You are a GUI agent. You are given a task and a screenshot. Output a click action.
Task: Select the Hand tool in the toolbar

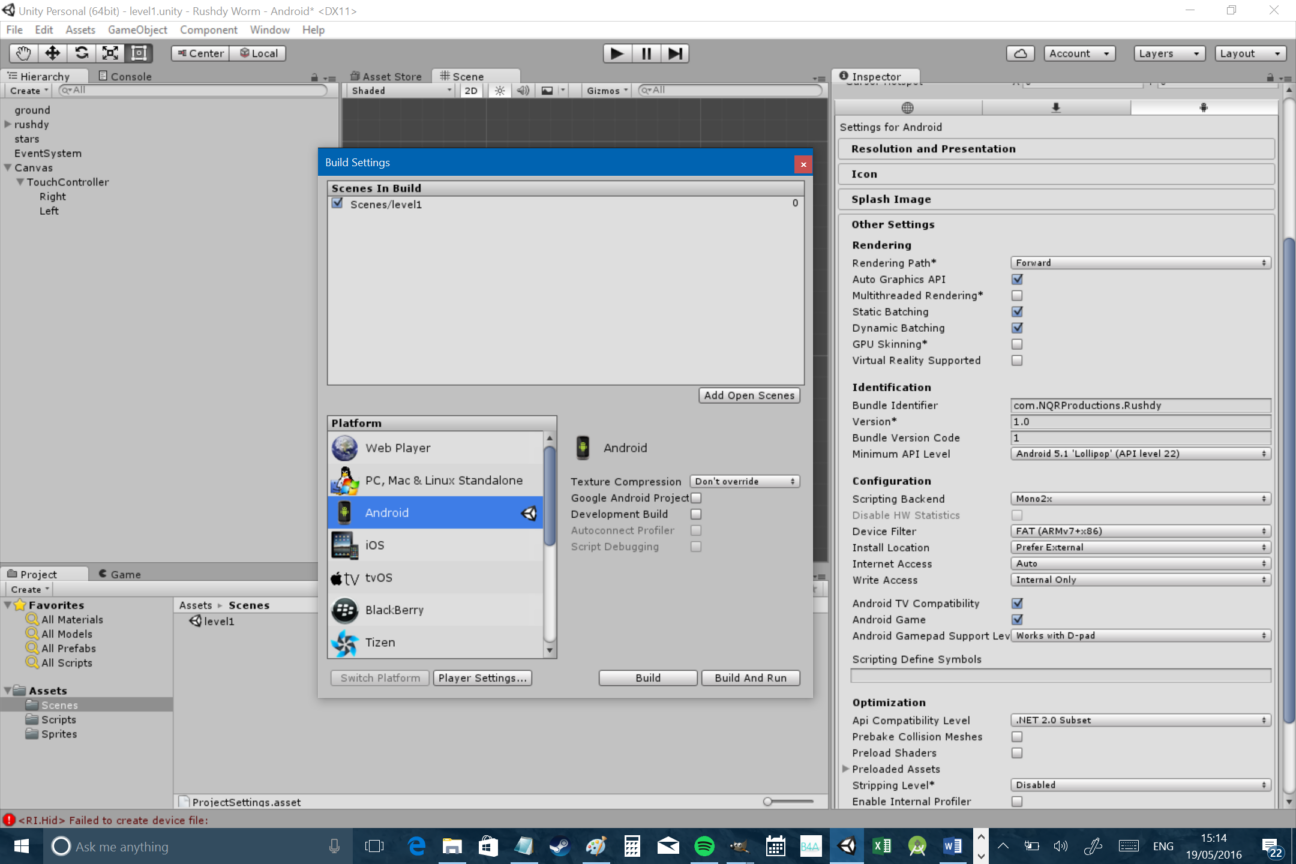coord(22,53)
